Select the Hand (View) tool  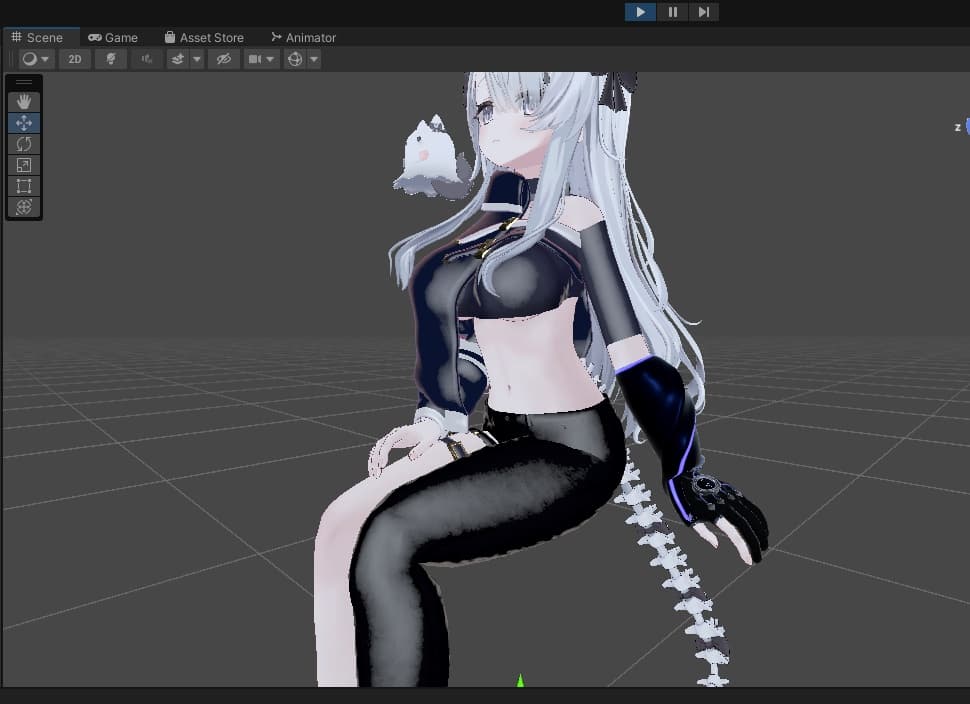tap(24, 101)
